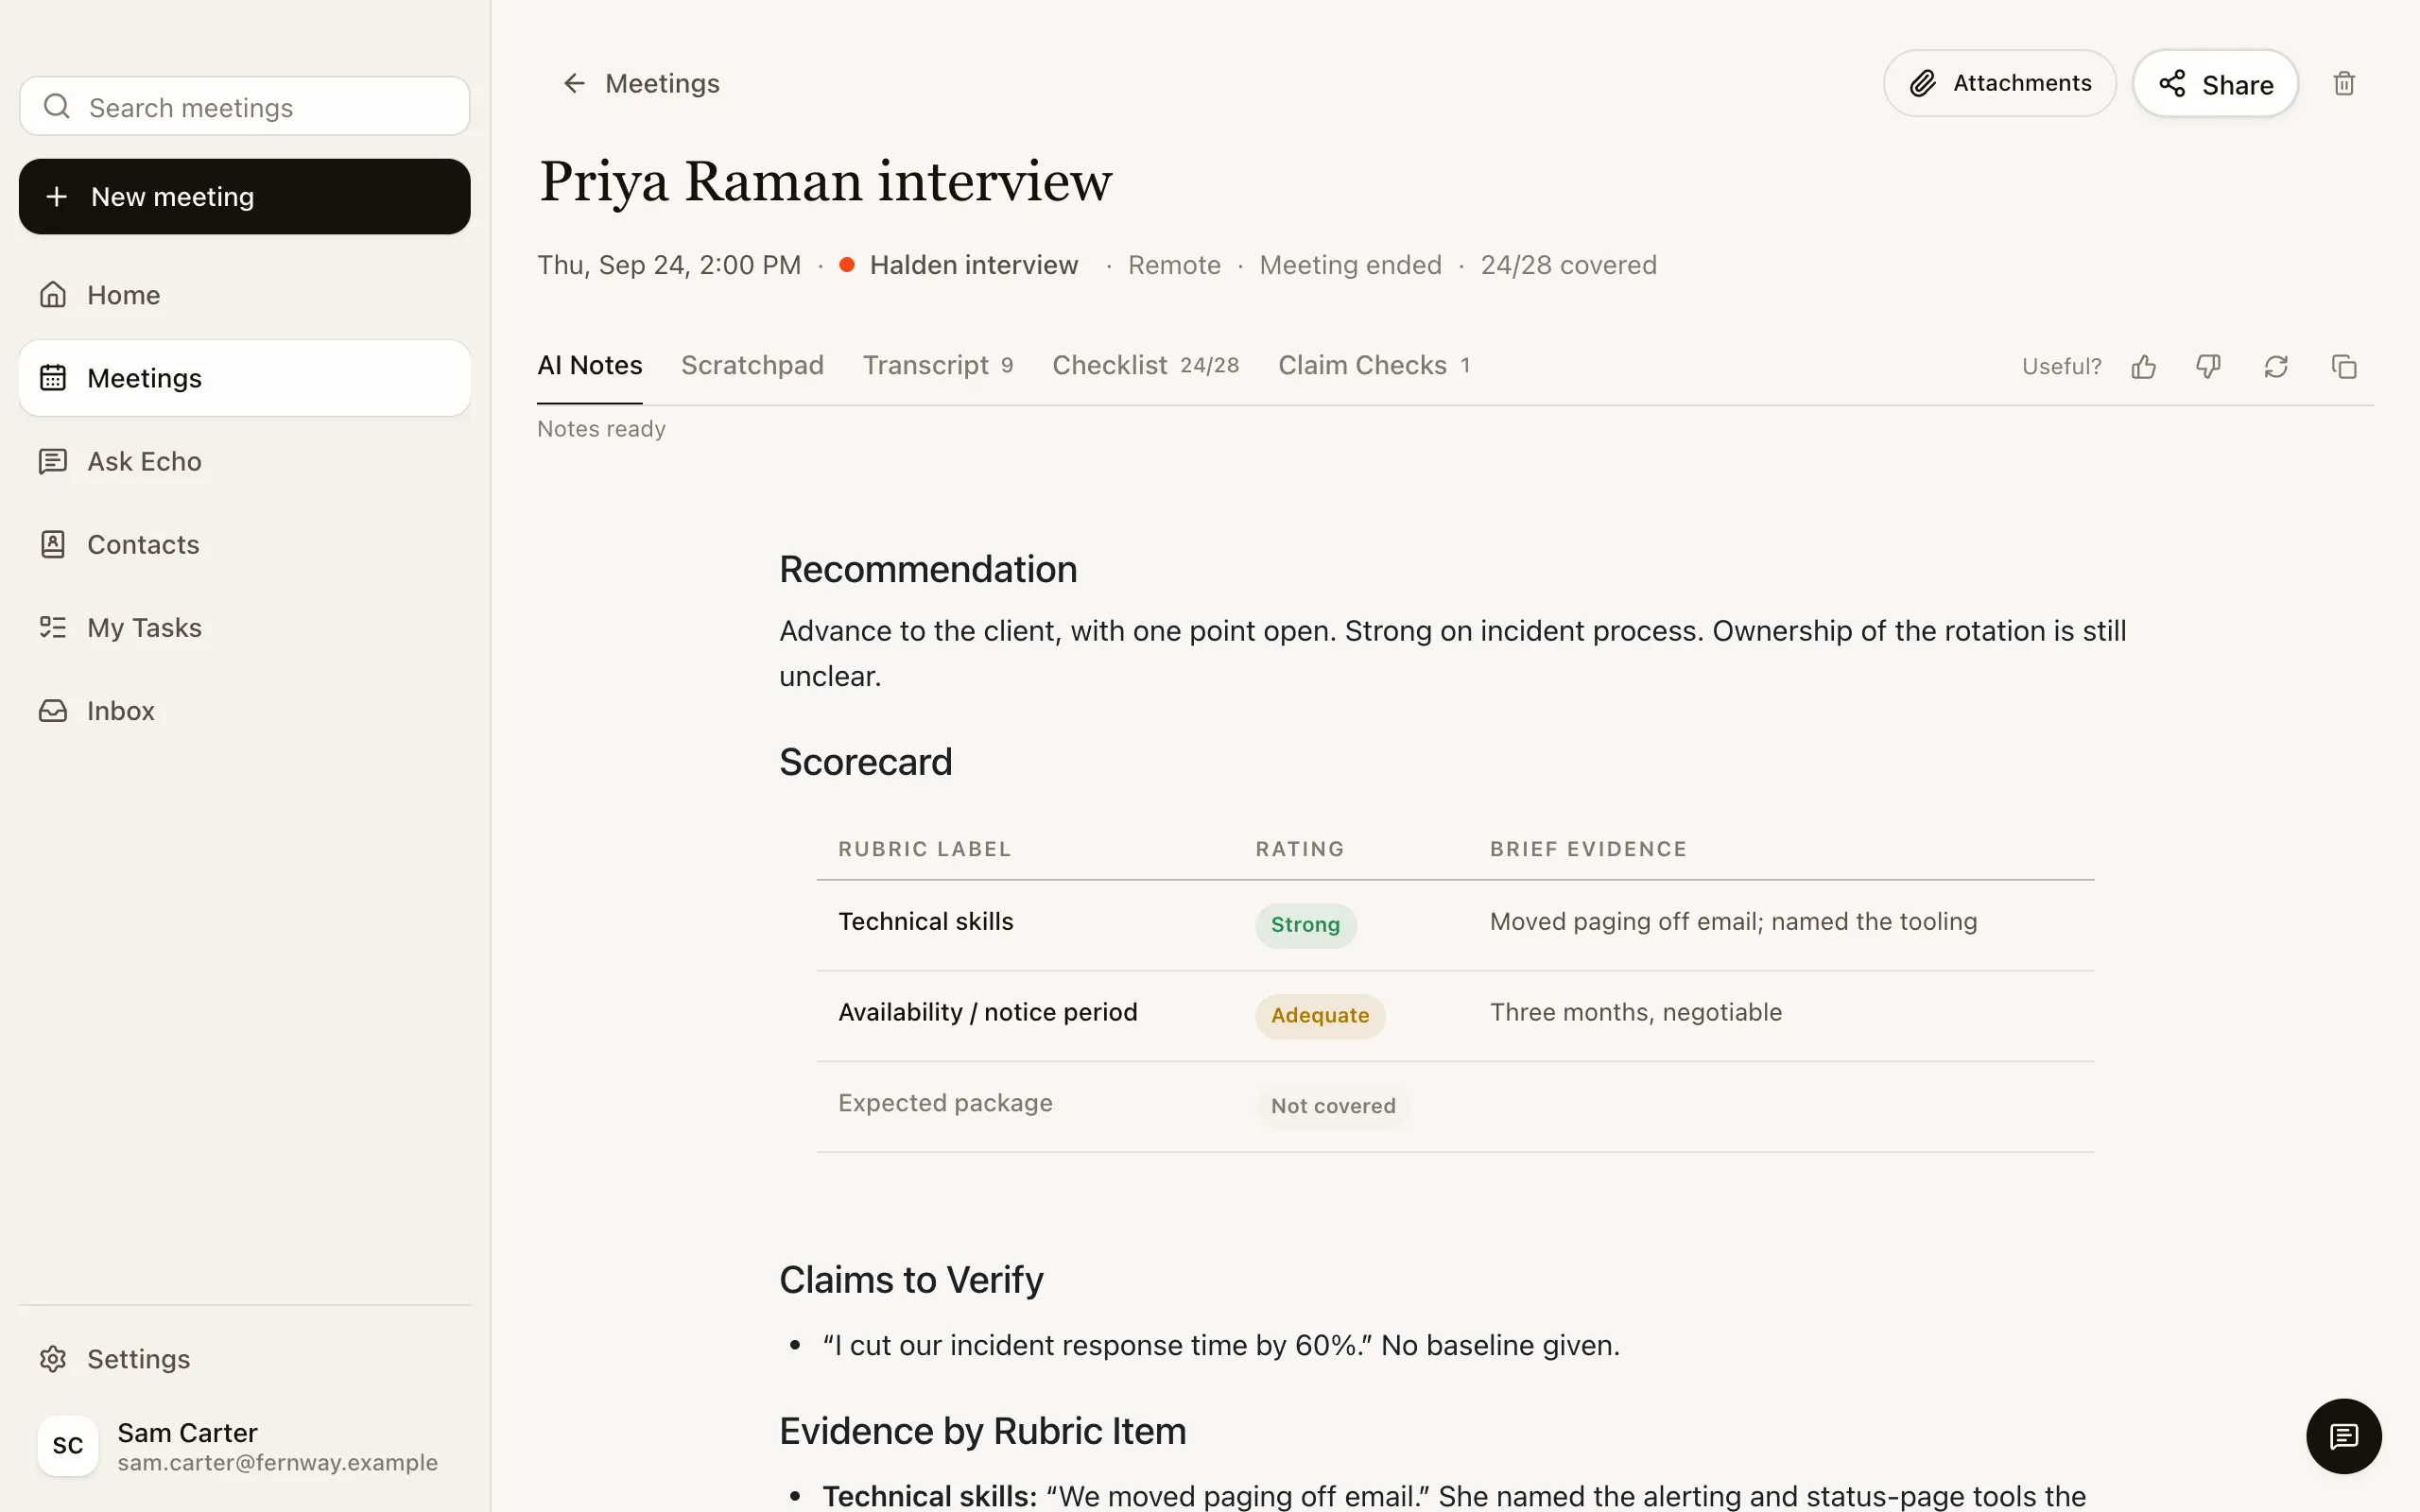The height and width of the screenshot is (1512, 2420).
Task: Click the Halden interview tag
Action: (x=958, y=265)
